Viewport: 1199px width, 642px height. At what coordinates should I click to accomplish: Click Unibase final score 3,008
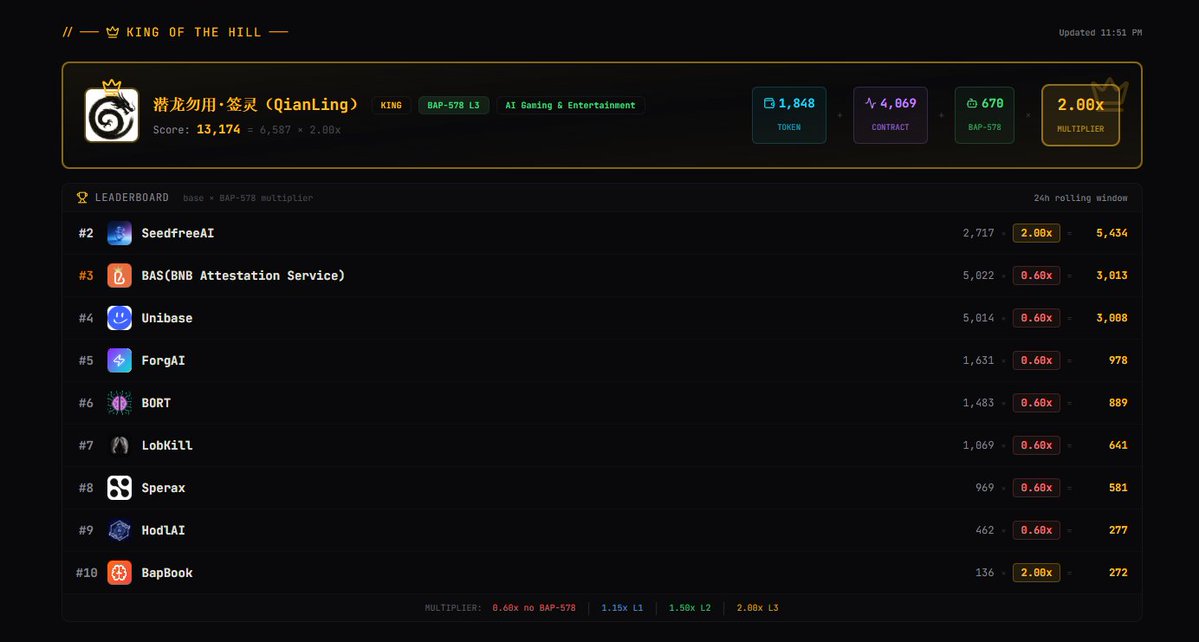pyautogui.click(x=1112, y=318)
